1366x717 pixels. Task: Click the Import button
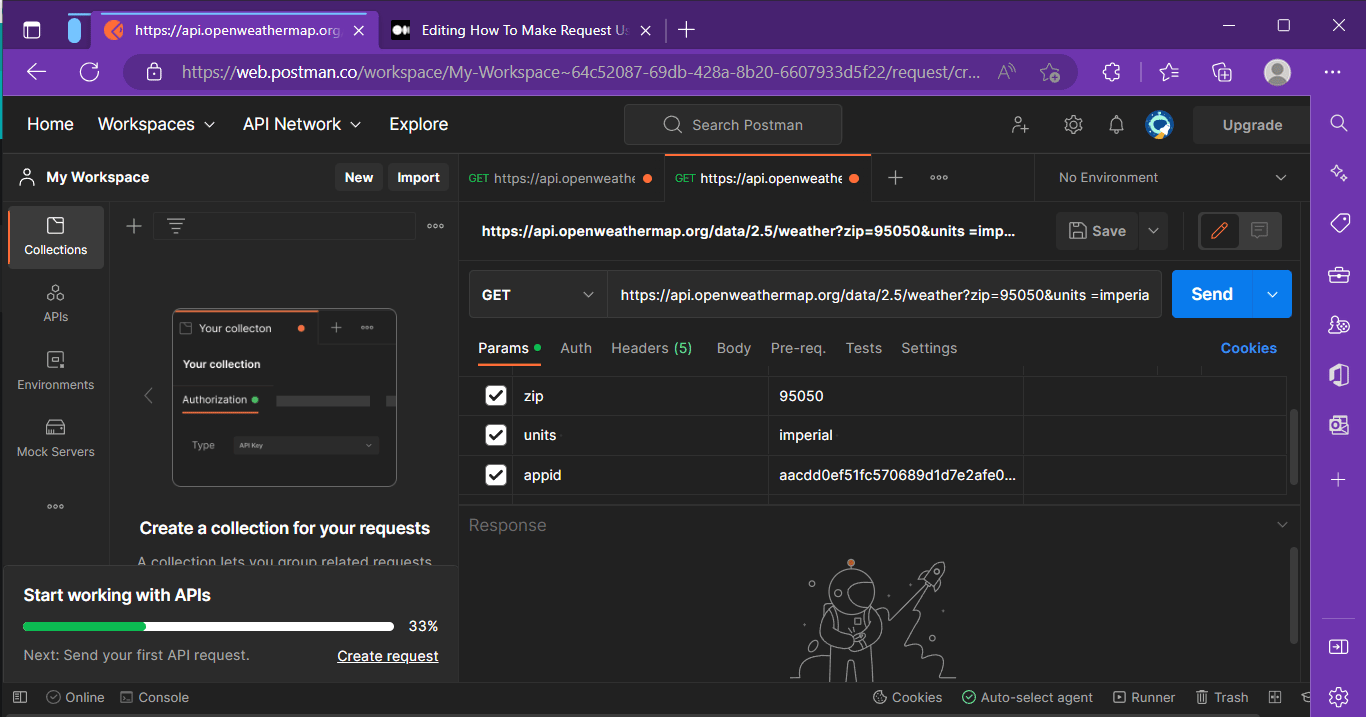[418, 177]
